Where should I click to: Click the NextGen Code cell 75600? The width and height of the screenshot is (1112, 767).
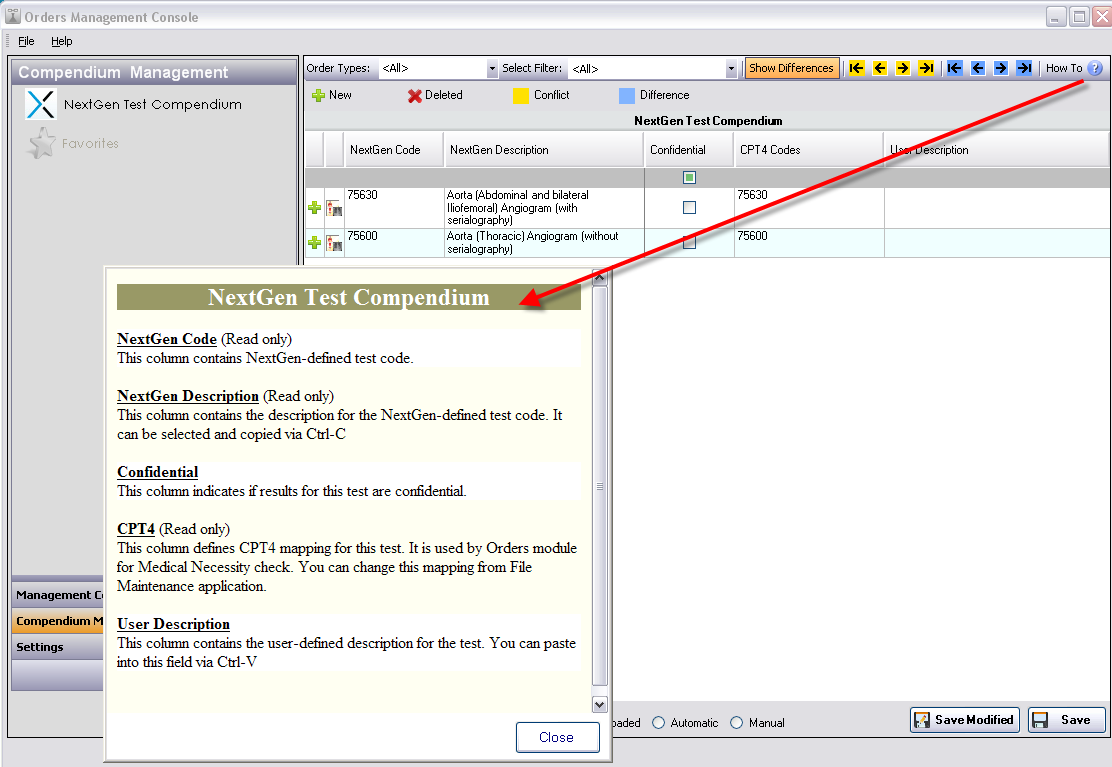pos(394,243)
